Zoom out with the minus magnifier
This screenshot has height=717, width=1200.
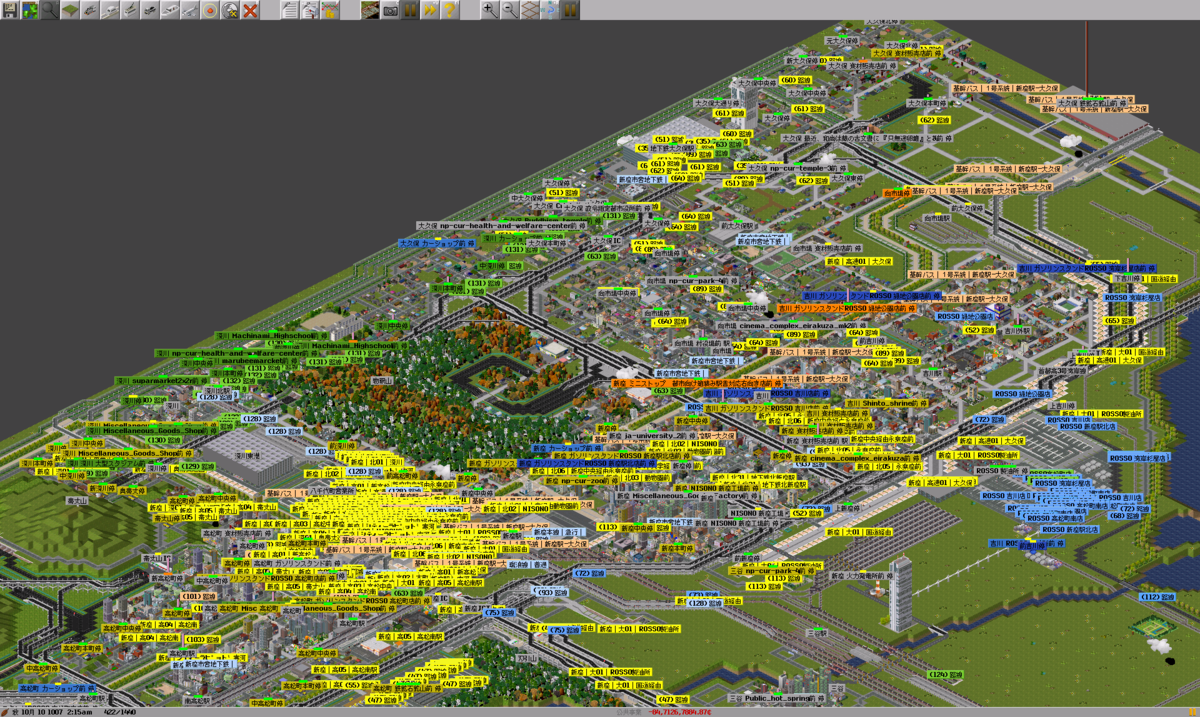[509, 10]
